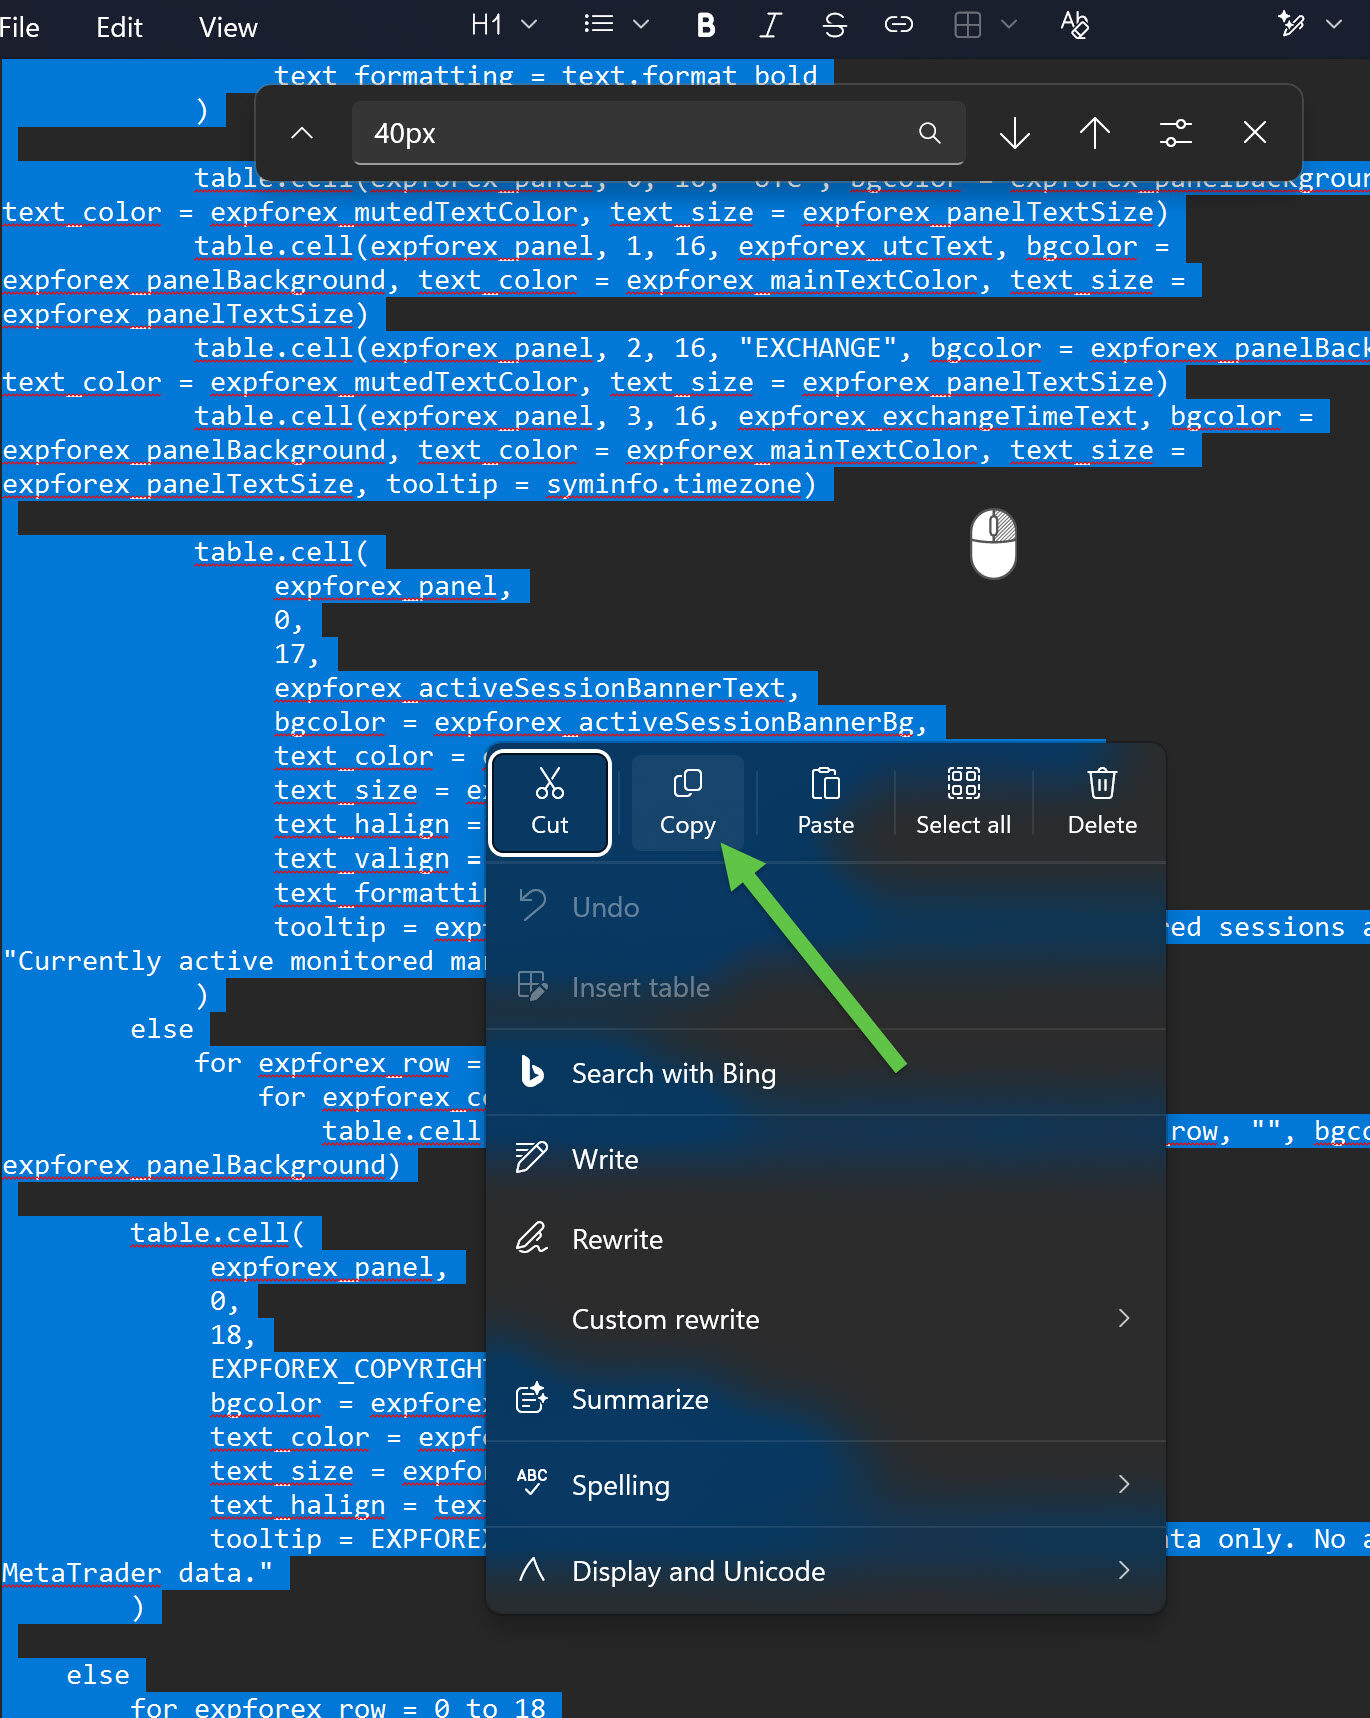Click the Rewrite pen icon
This screenshot has width=1370, height=1718.
coord(531,1238)
